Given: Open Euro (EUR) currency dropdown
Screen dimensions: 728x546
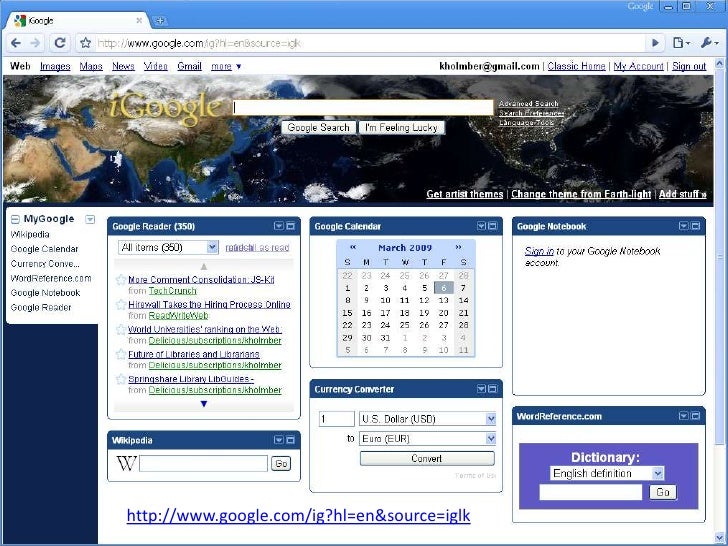Looking at the screenshot, I should 428,439.
